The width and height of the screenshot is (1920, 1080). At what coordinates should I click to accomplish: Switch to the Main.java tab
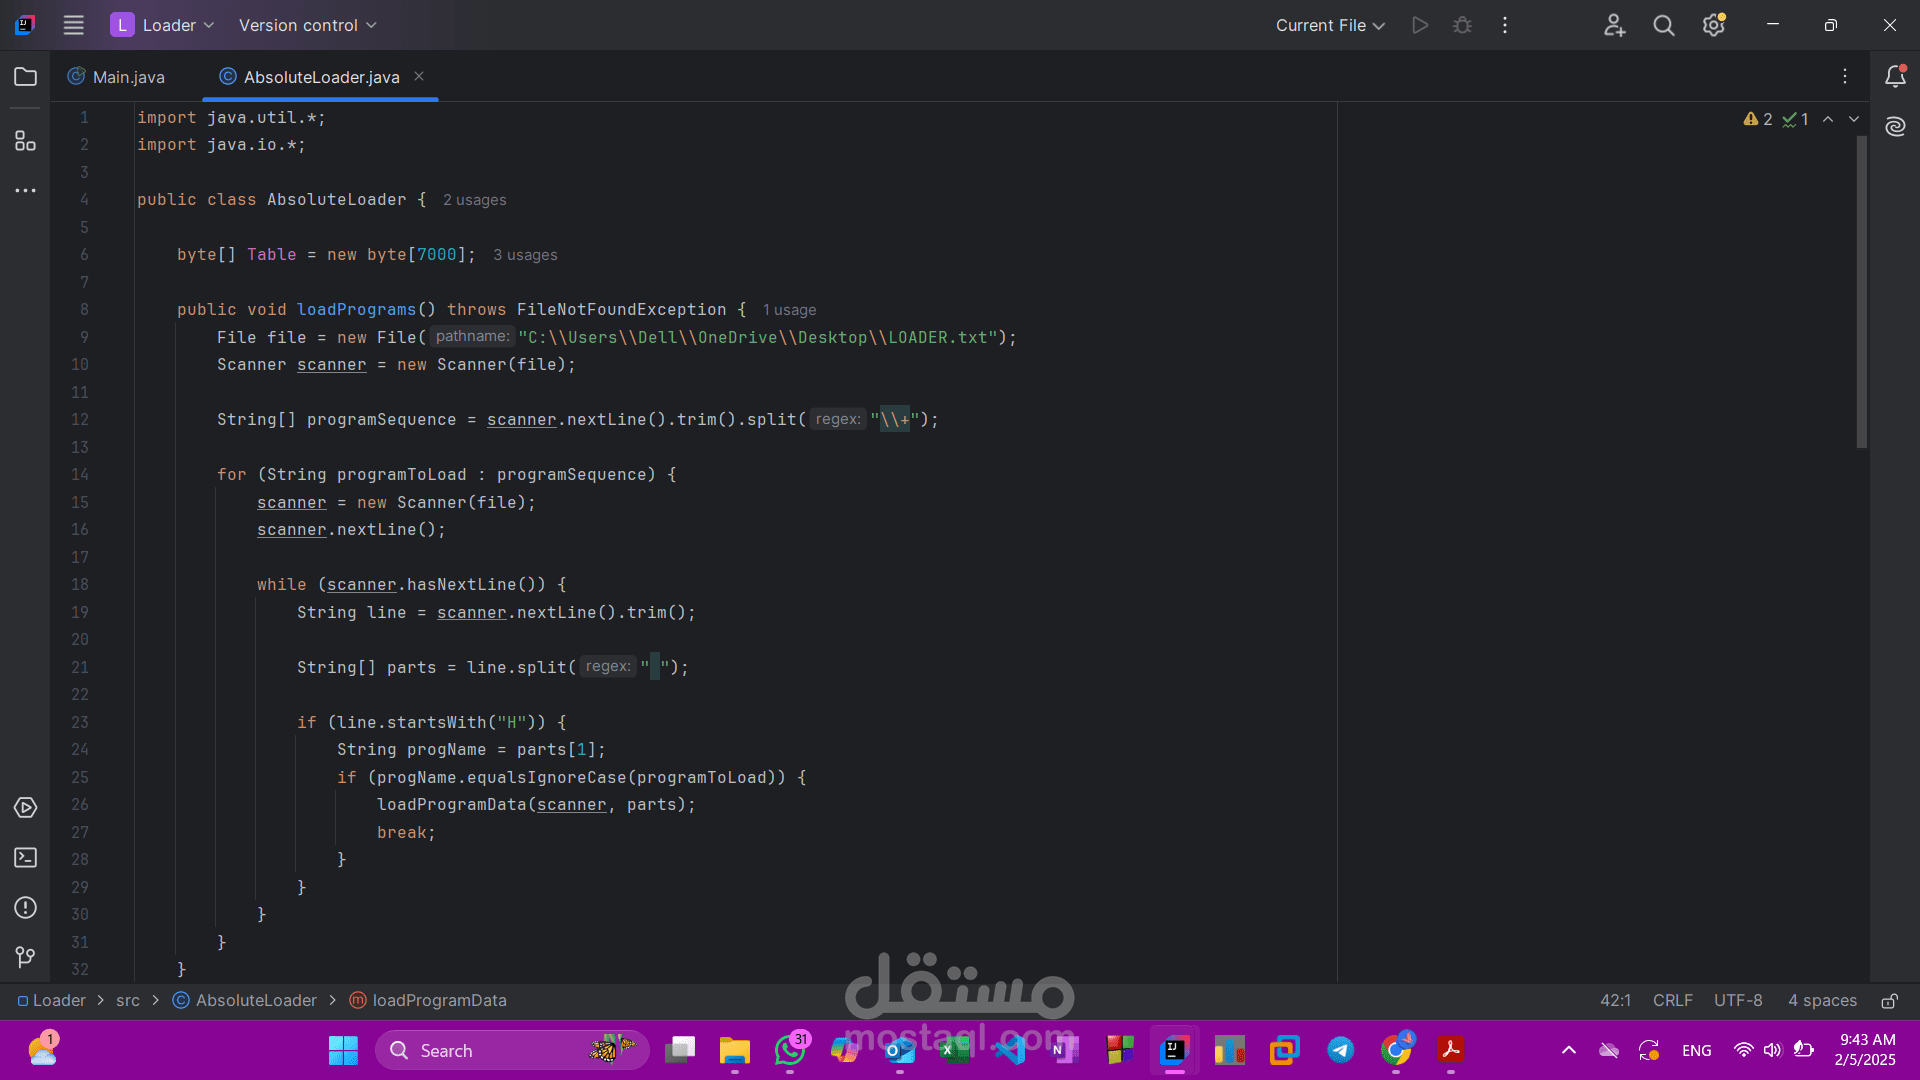click(117, 77)
